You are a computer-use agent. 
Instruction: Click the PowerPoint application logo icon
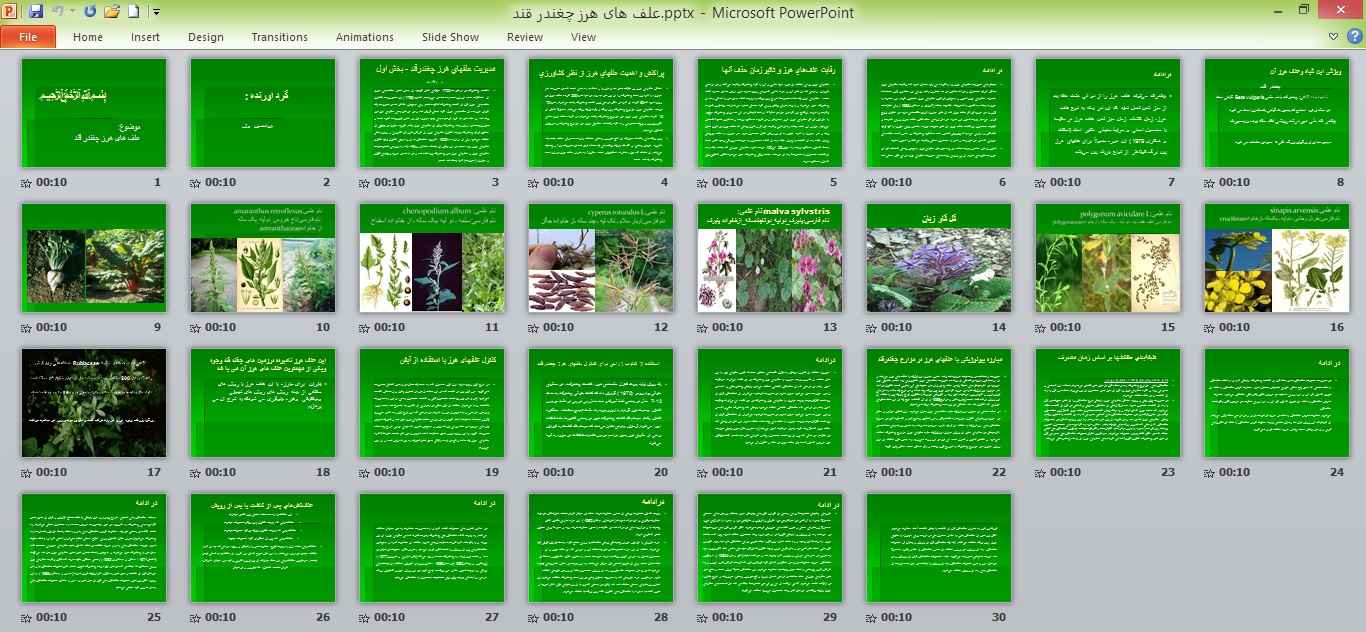(11, 12)
